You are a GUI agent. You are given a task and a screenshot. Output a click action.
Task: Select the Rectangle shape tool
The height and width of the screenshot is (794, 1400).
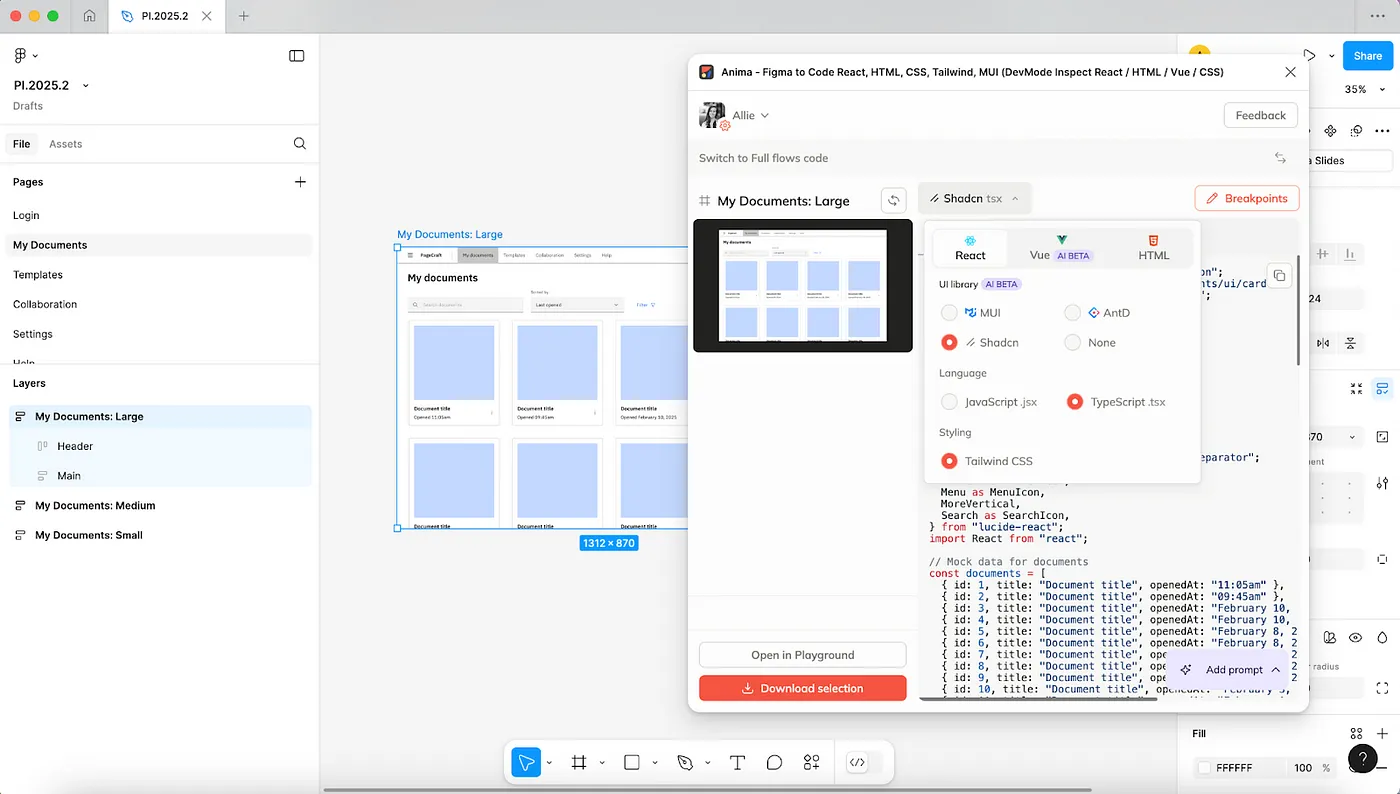tap(633, 762)
